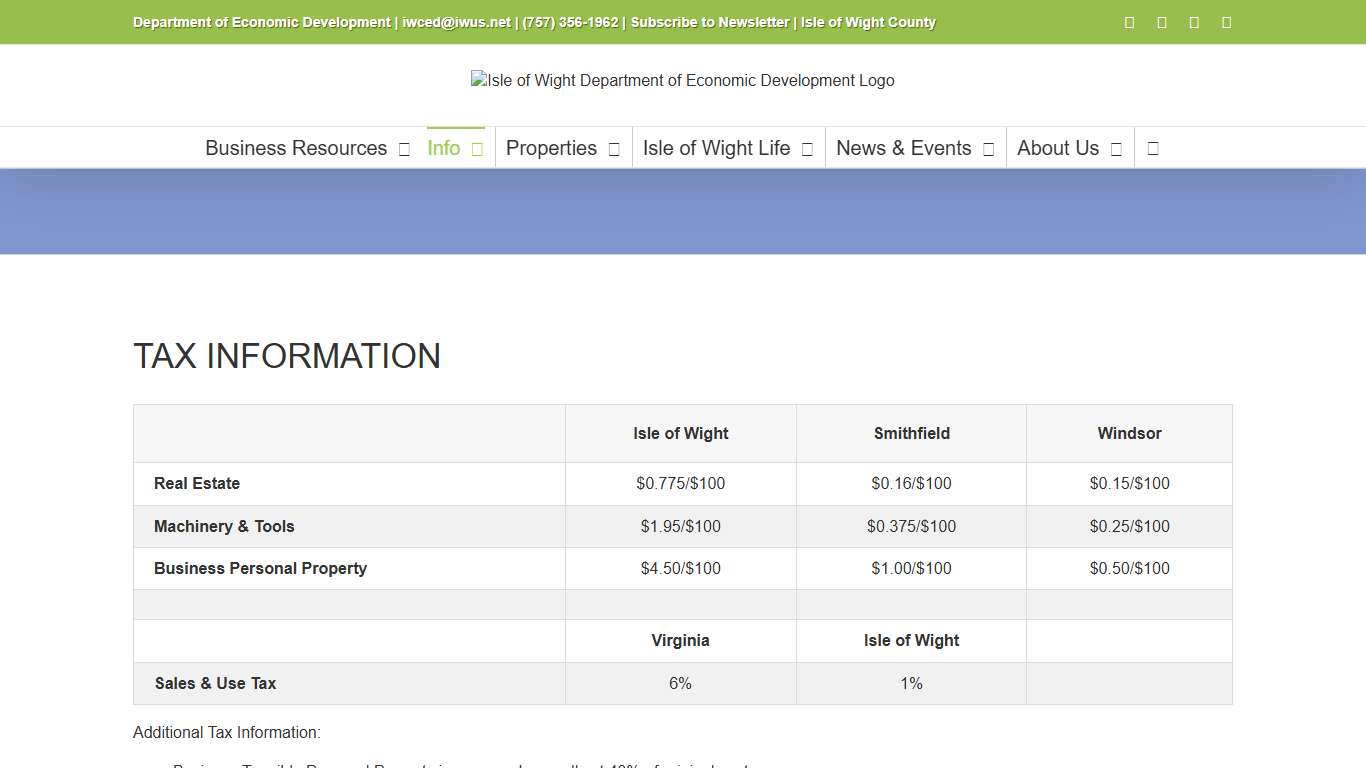Screen dimensions: 1366x768
Task: Select the Smithfield column header cell
Action: [911, 433]
